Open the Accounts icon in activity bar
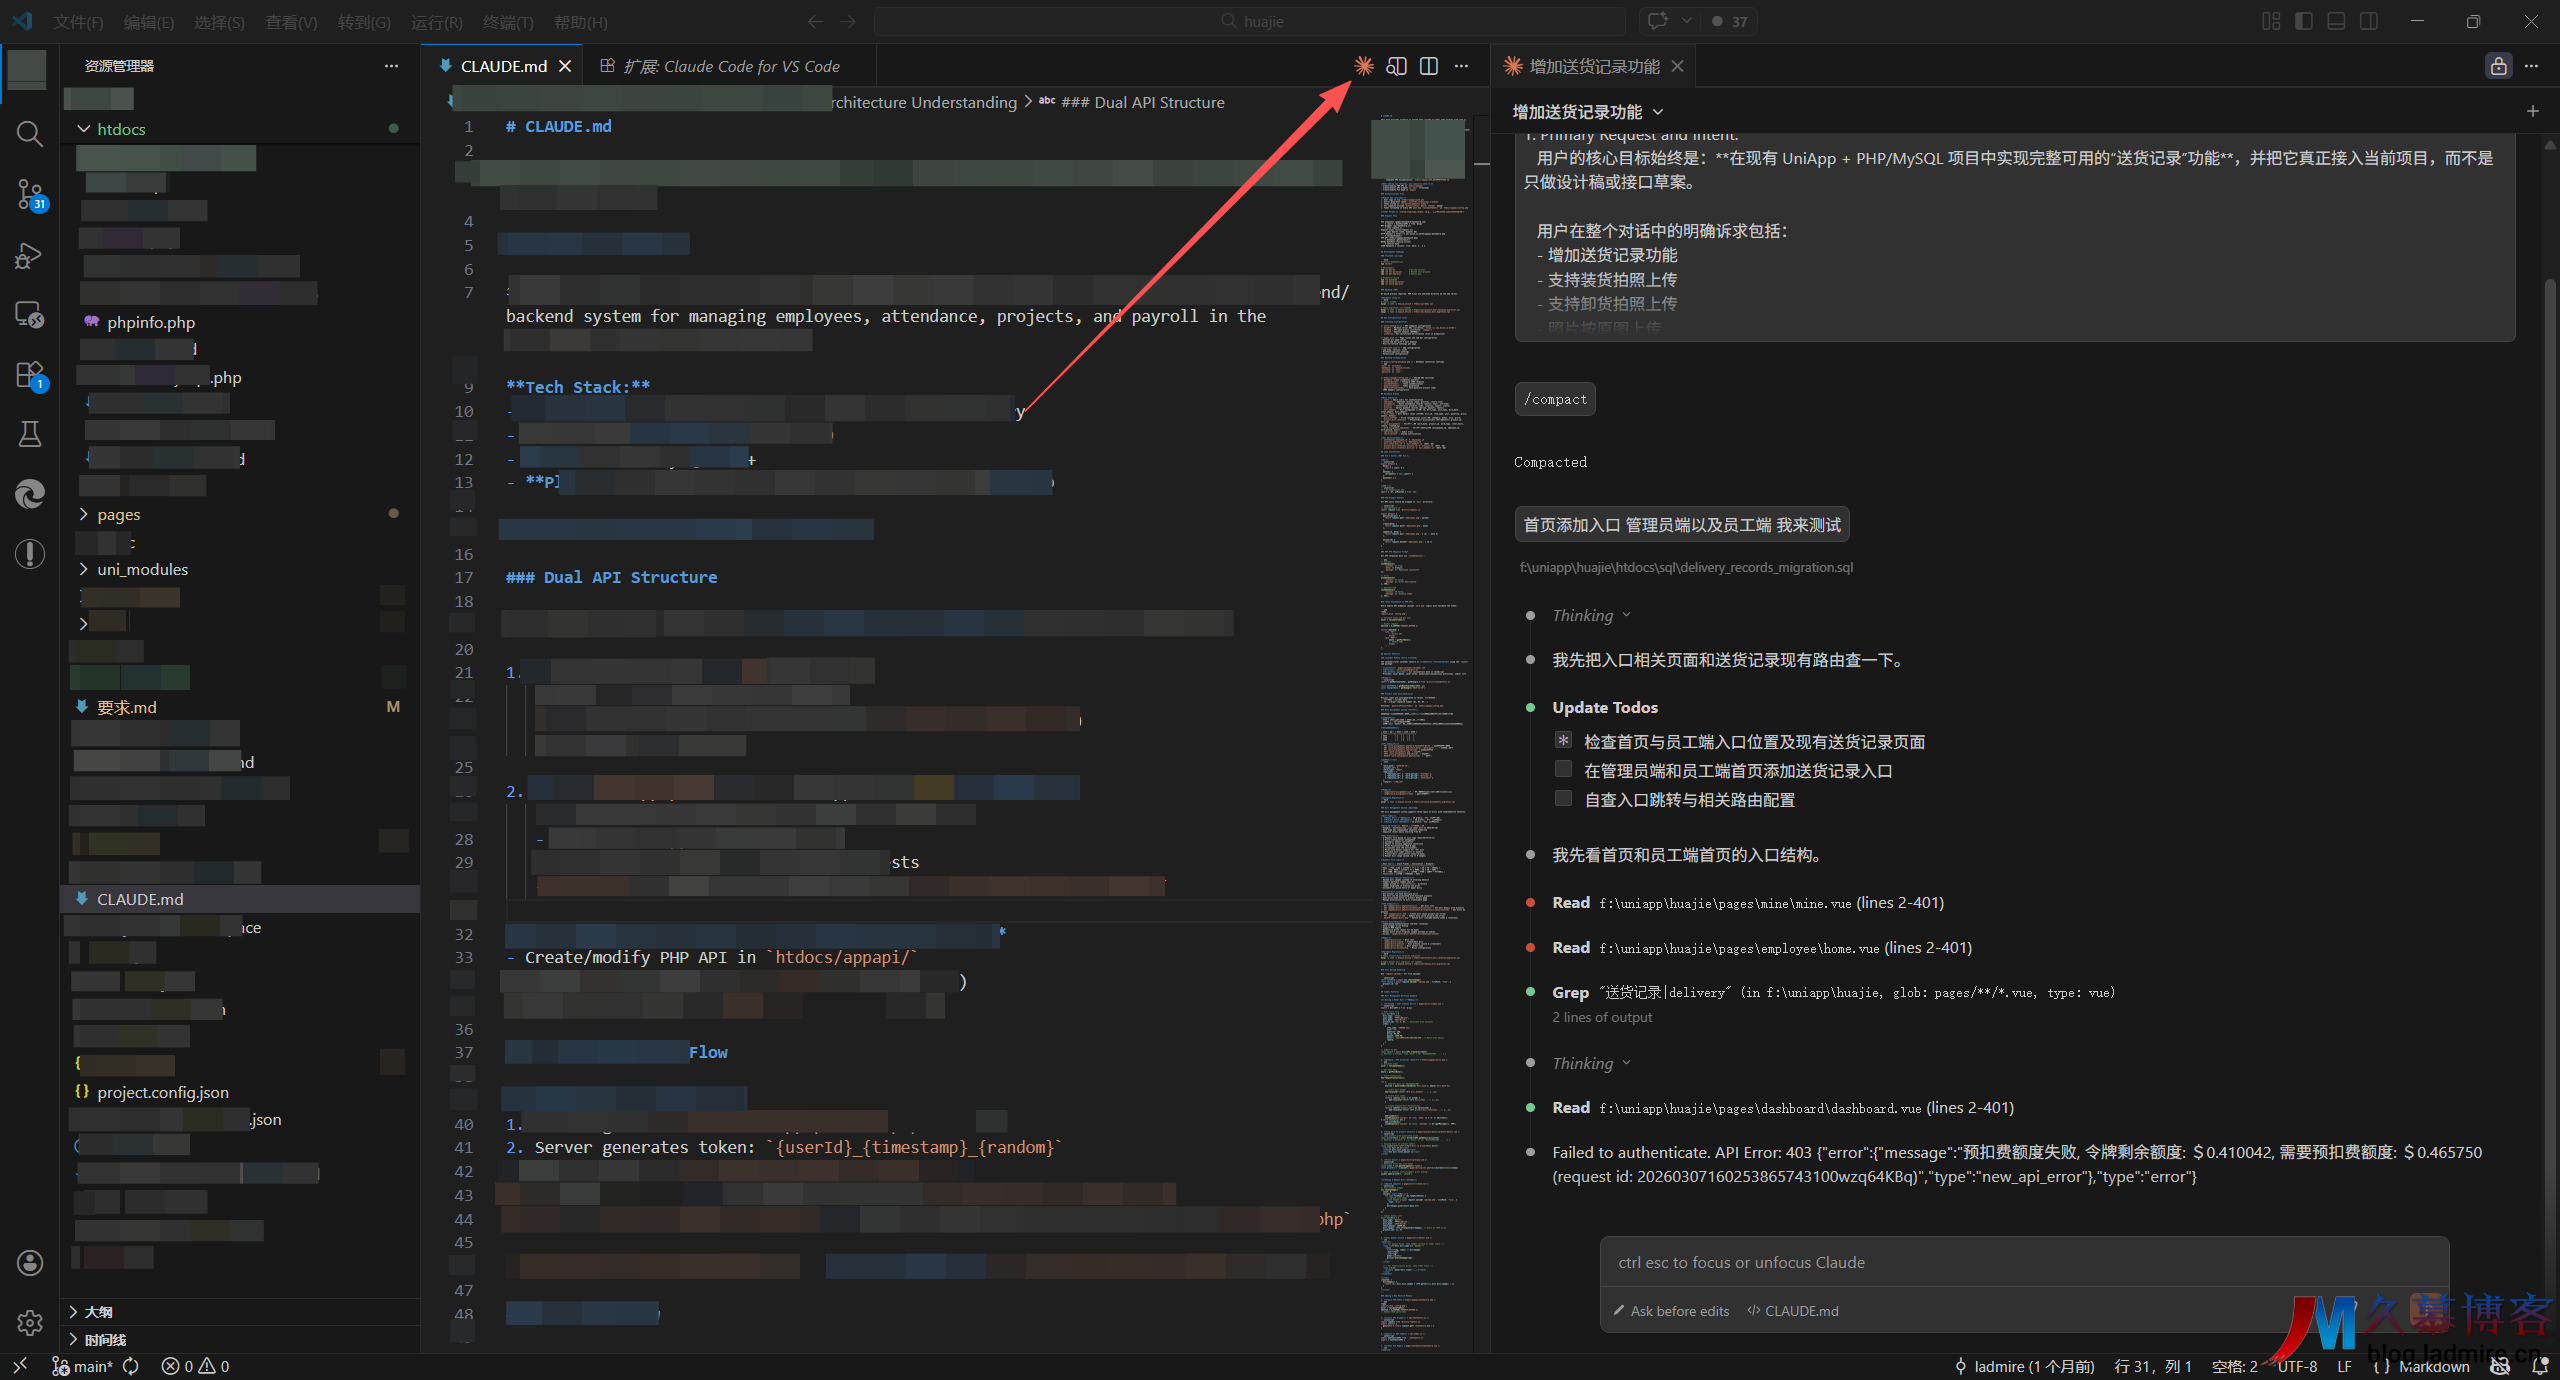The height and width of the screenshot is (1380, 2560). [29, 1263]
